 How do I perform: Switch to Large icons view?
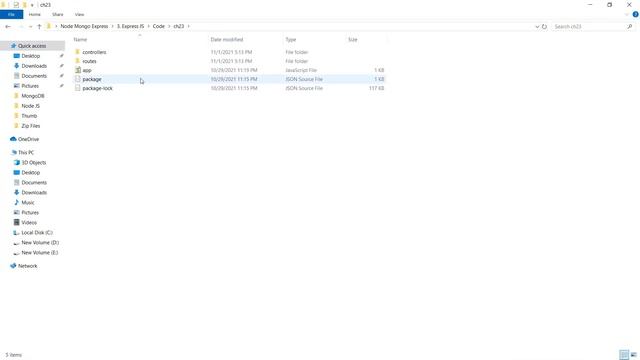[x=633, y=355]
